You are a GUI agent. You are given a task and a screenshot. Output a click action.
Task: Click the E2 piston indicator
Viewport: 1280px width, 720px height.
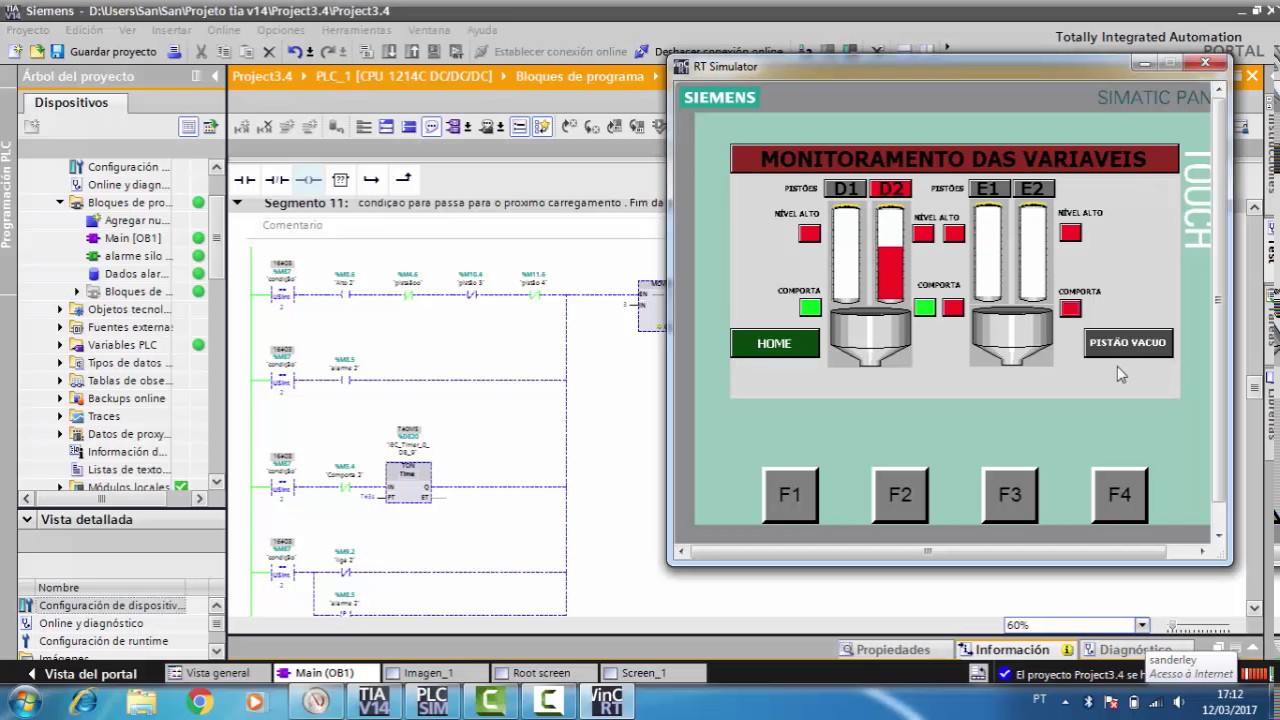tap(1032, 189)
